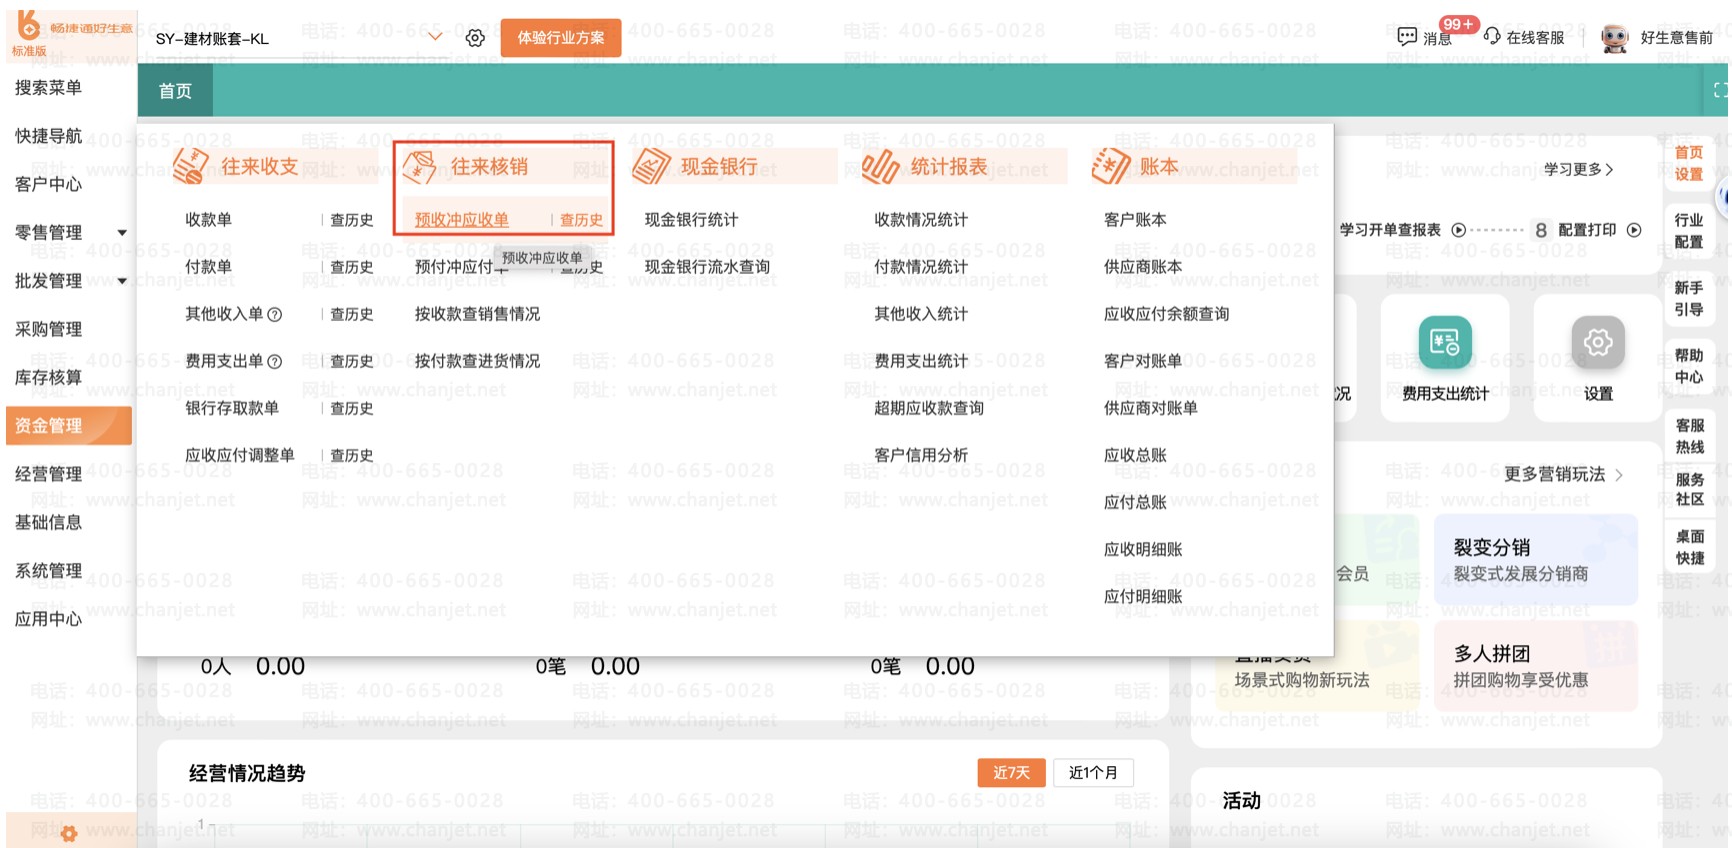Select the 近1个月 range button
This screenshot has height=848, width=1732.
pos(1093,772)
